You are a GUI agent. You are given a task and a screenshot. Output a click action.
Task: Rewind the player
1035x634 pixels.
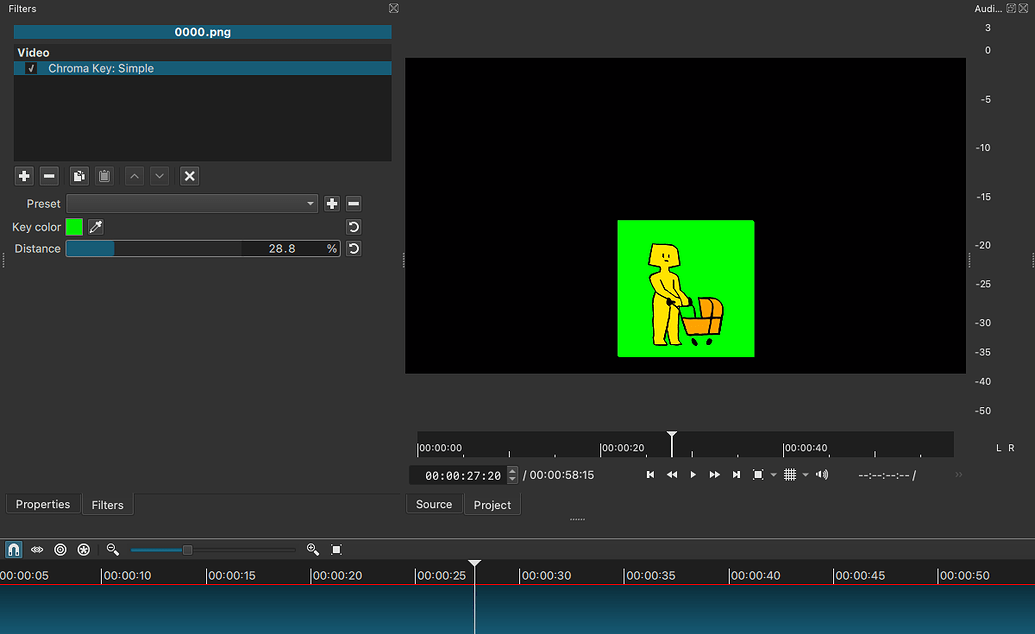click(672, 475)
